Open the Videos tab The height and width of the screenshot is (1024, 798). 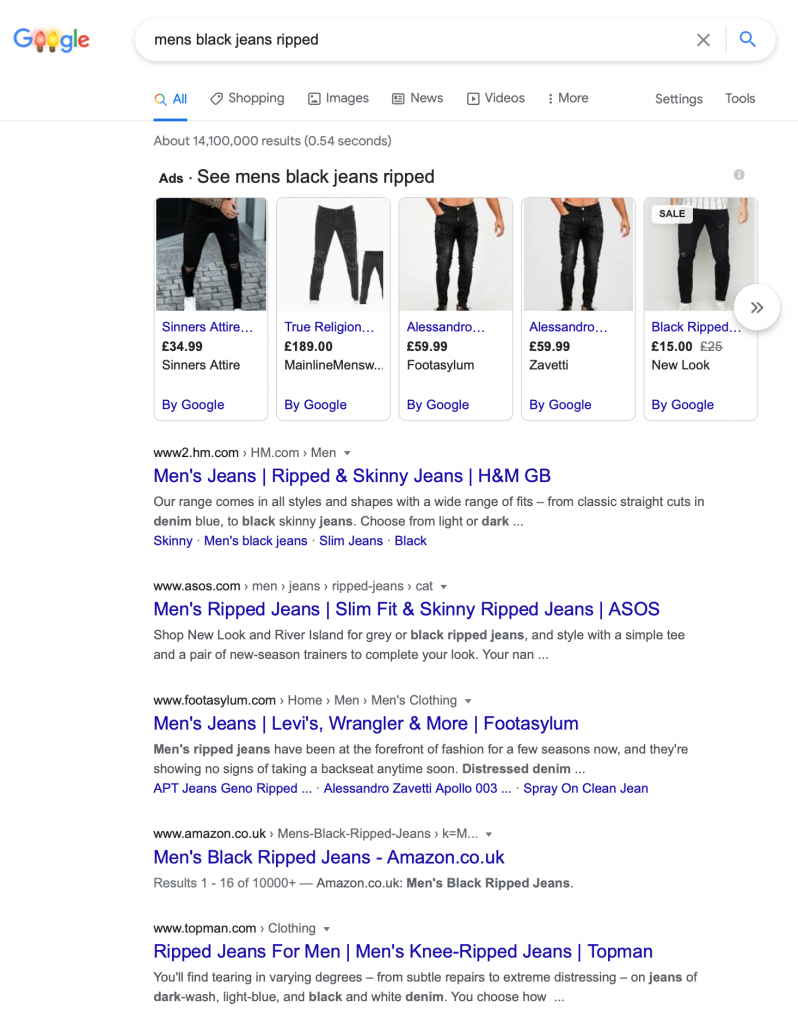coord(496,99)
